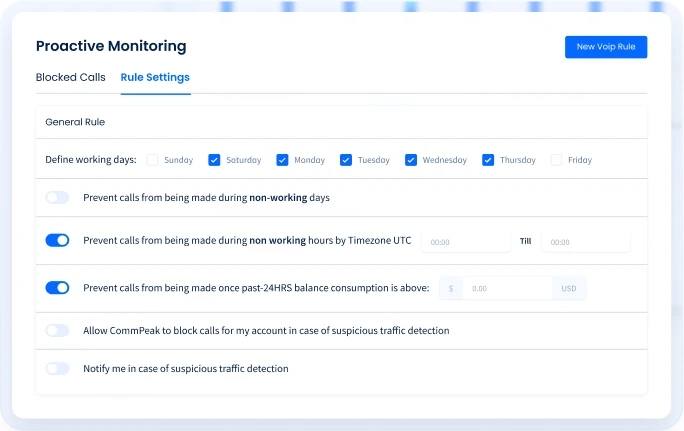The height and width of the screenshot is (431, 684).
Task: Click the non-working hours start time field
Action: (x=465, y=242)
